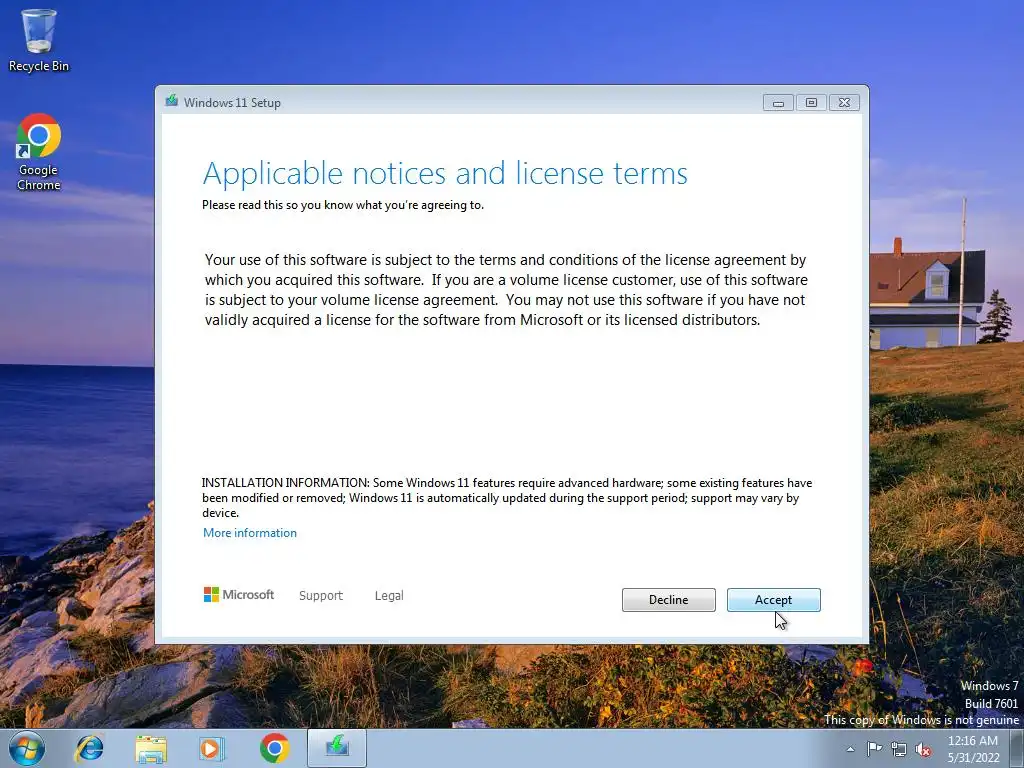The width and height of the screenshot is (1024, 768).
Task: Launch Windows Media Player from the taskbar
Action: [x=211, y=748]
